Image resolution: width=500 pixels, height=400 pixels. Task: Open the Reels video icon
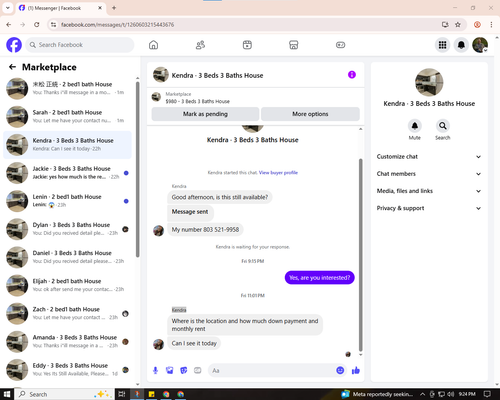coord(247,45)
